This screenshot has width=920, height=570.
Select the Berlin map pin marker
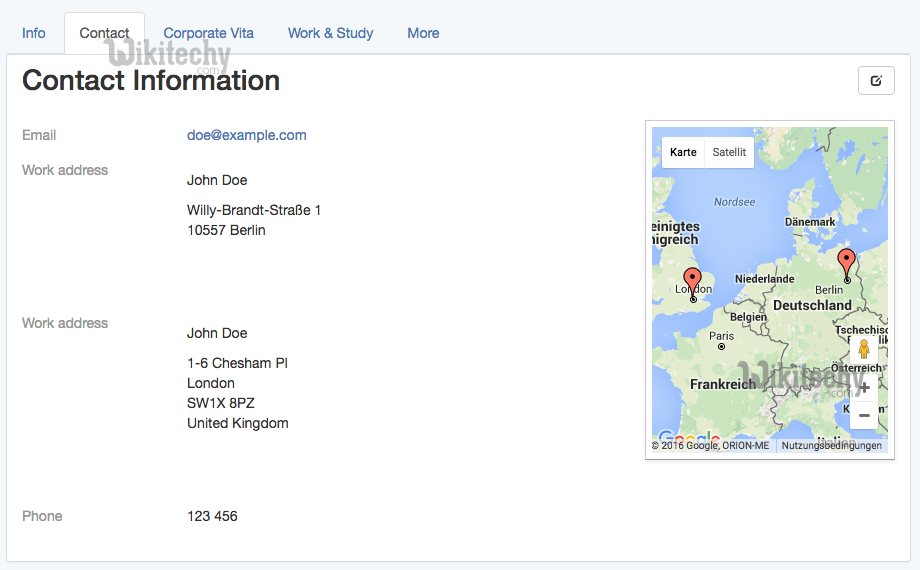(x=846, y=263)
